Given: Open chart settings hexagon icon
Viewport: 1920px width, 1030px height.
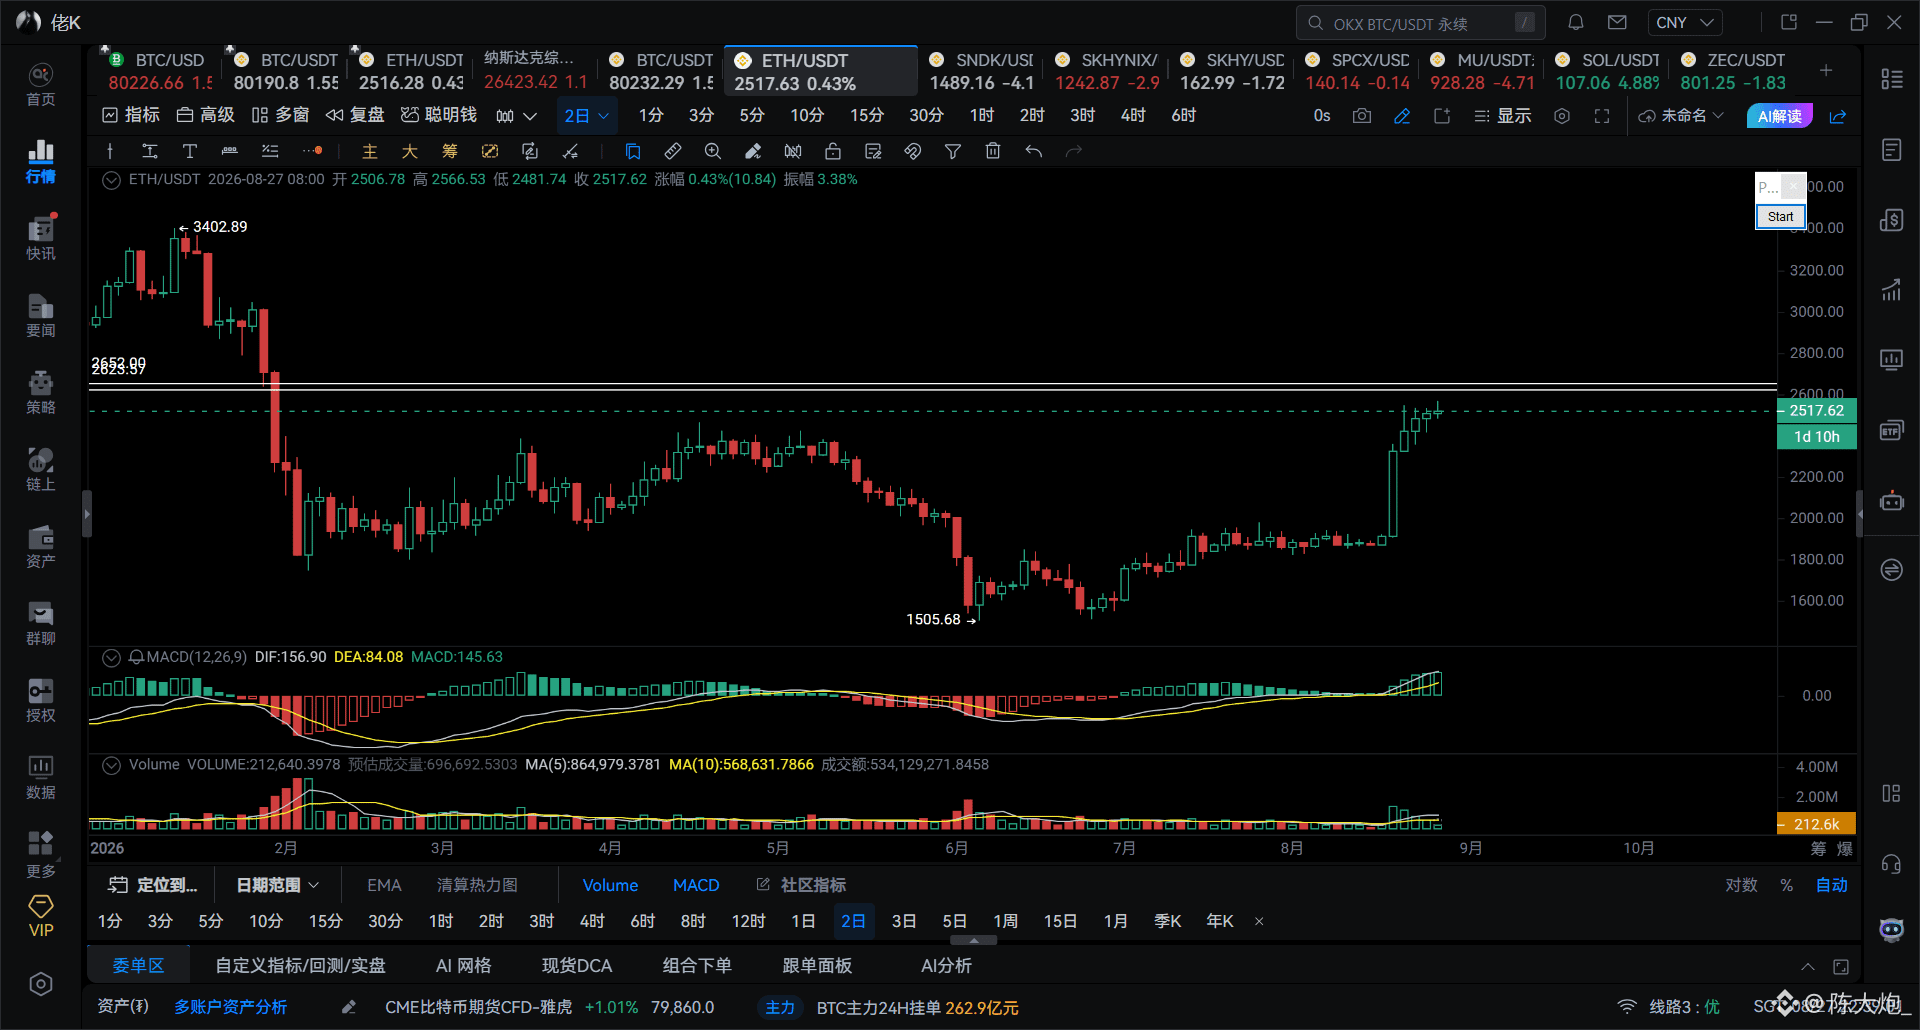Looking at the screenshot, I should pyautogui.click(x=1562, y=116).
